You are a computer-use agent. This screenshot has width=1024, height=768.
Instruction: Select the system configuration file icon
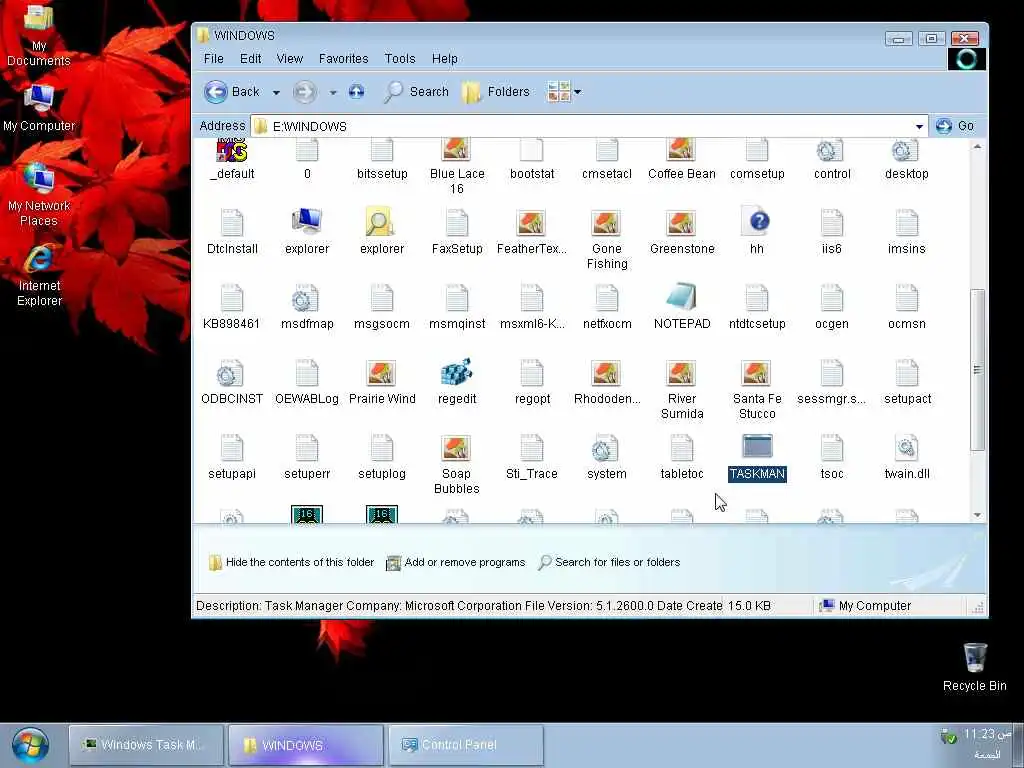pos(606,448)
